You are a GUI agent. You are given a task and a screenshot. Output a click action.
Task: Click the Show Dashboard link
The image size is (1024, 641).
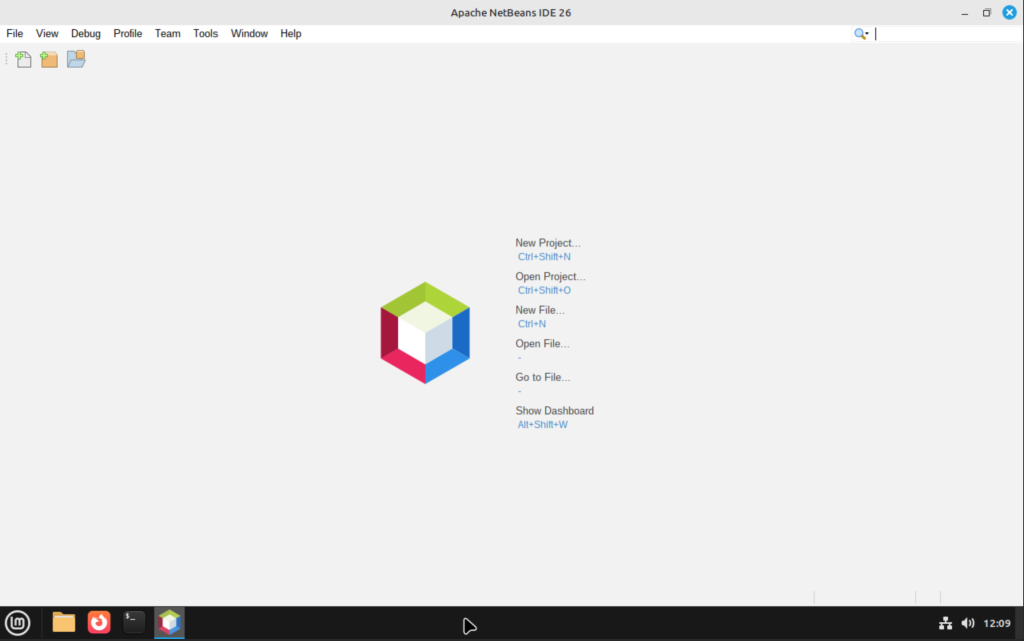[x=554, y=410]
